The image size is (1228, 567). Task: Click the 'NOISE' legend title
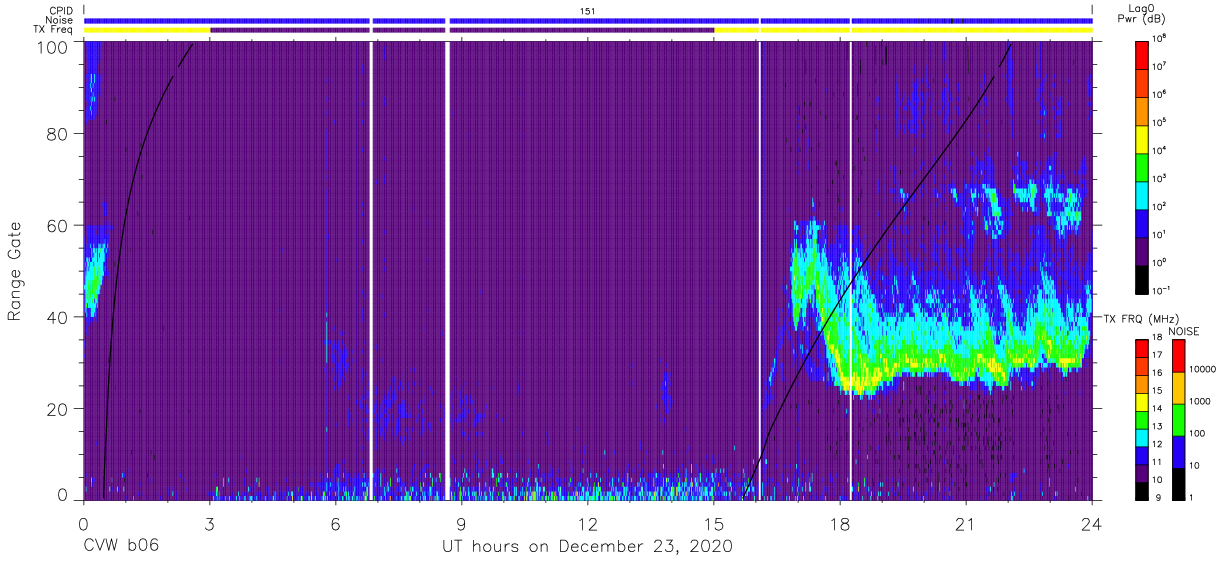point(1186,331)
